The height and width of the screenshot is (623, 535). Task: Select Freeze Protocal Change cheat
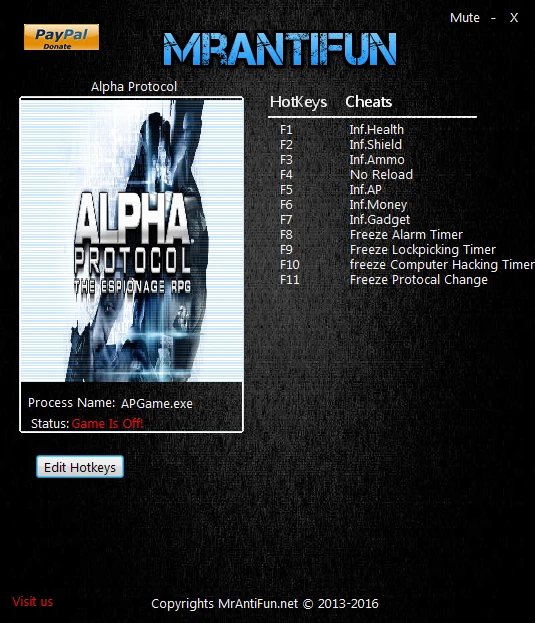tap(418, 280)
